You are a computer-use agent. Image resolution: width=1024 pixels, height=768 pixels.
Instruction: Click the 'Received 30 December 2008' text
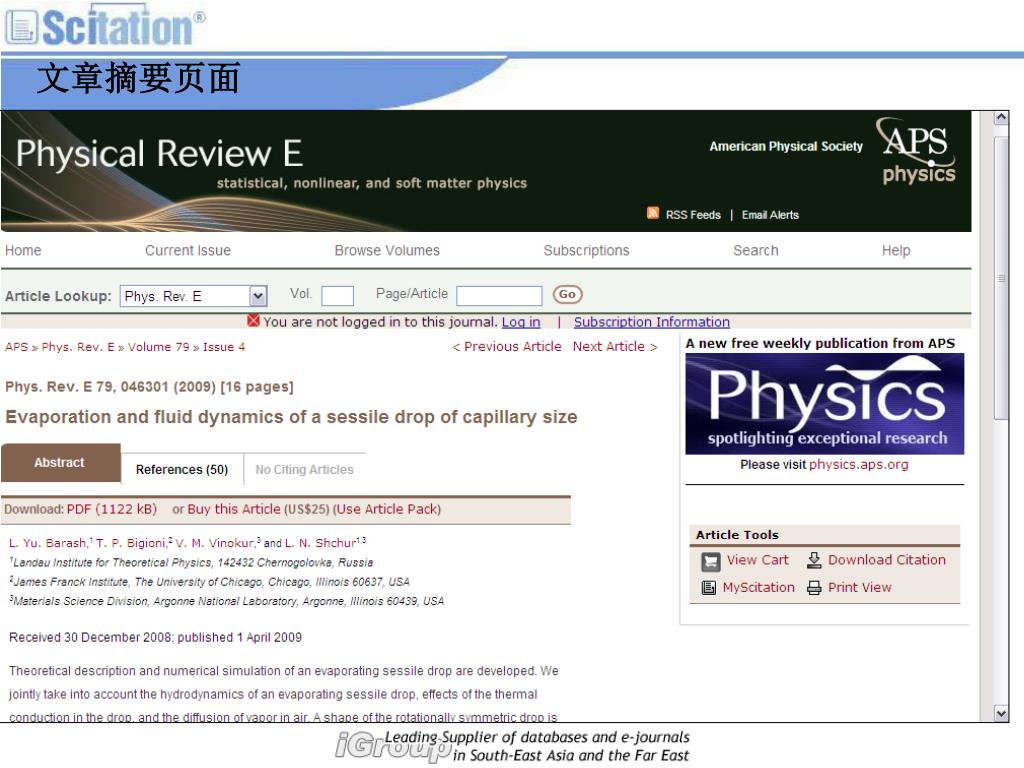click(x=90, y=637)
